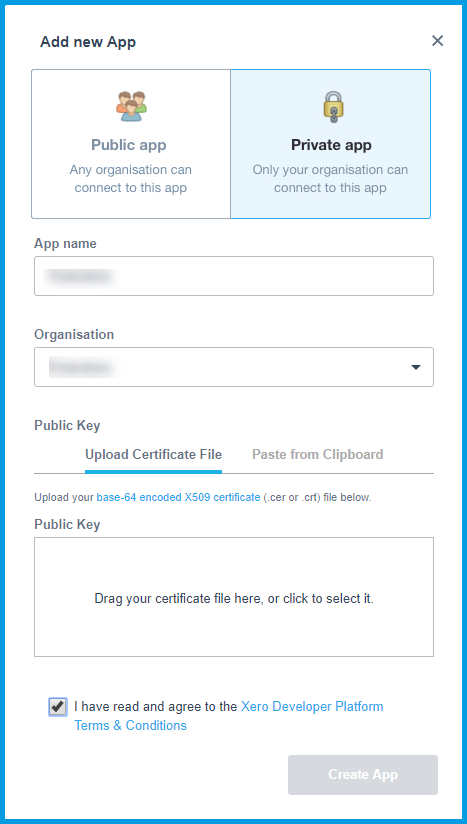Screen dimensions: 467x824
Task: Select the Public app option card
Action: (x=131, y=144)
